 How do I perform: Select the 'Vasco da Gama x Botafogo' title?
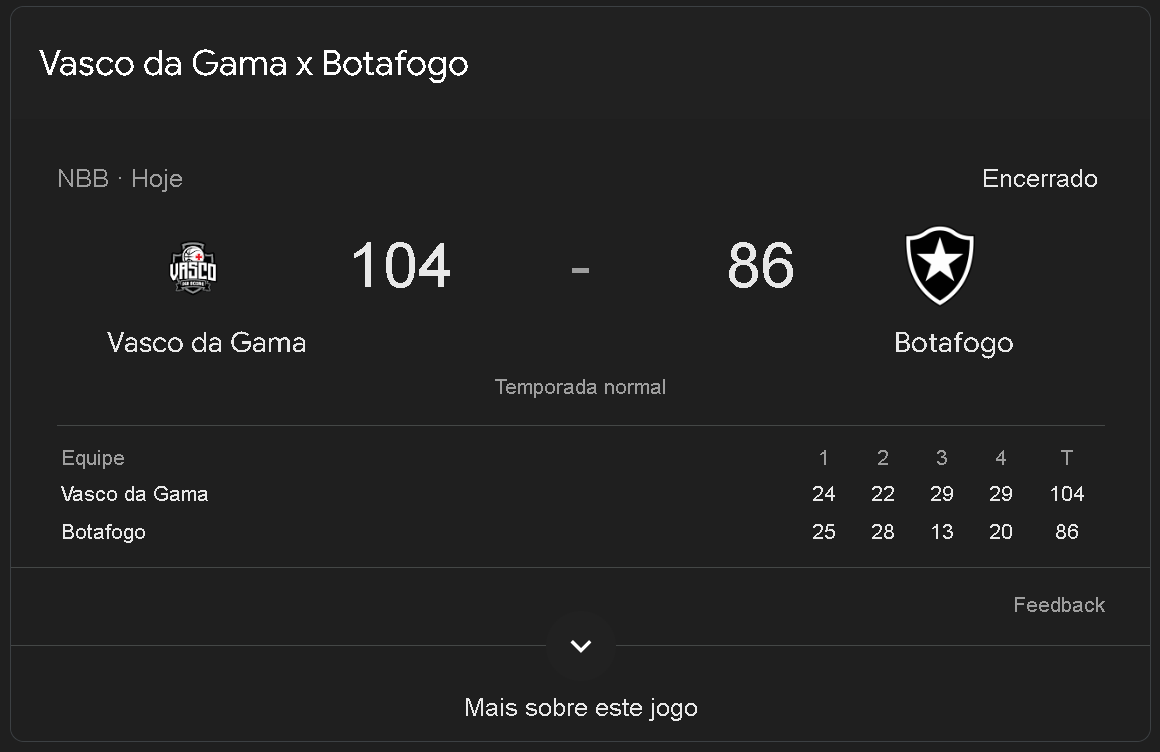coord(254,64)
